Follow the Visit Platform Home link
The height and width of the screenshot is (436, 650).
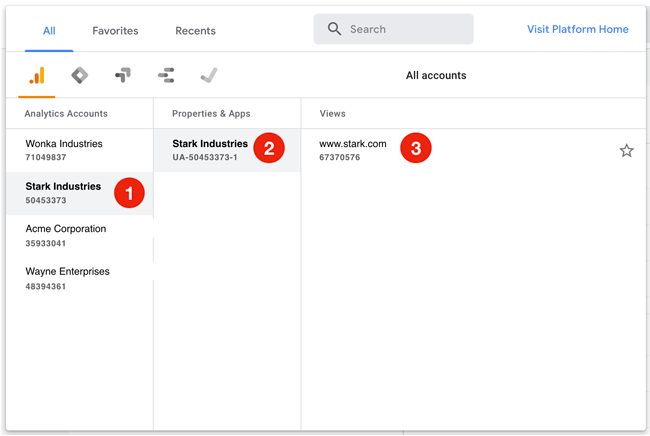(577, 29)
